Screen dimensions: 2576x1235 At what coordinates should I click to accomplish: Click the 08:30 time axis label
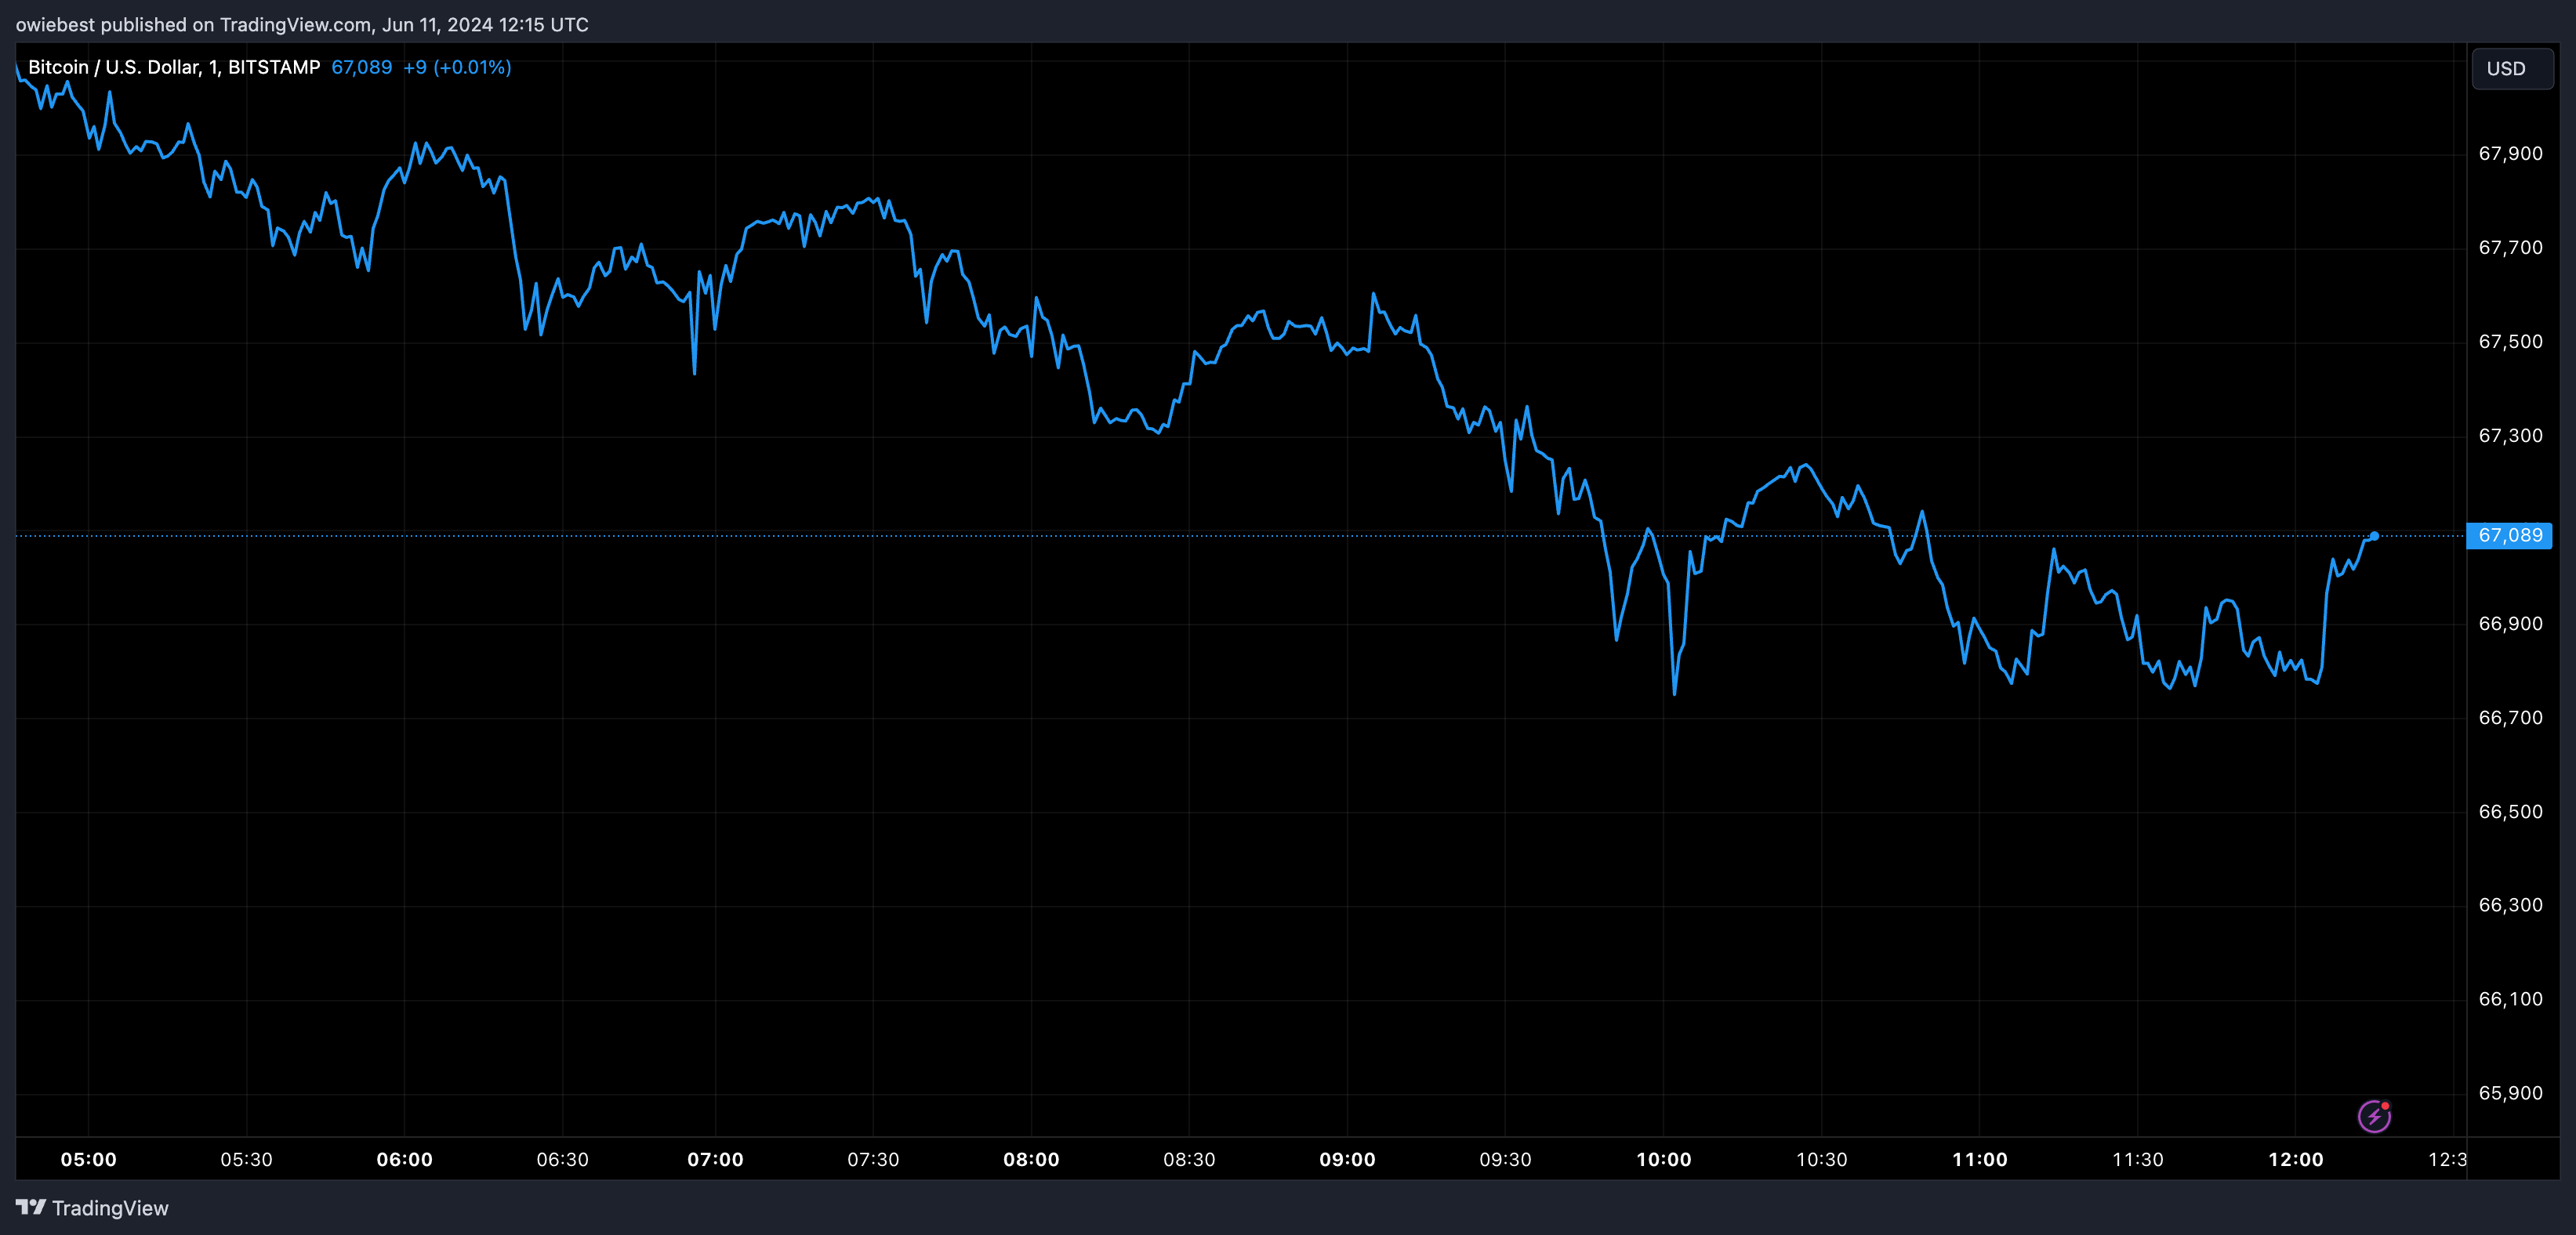tap(1189, 1159)
